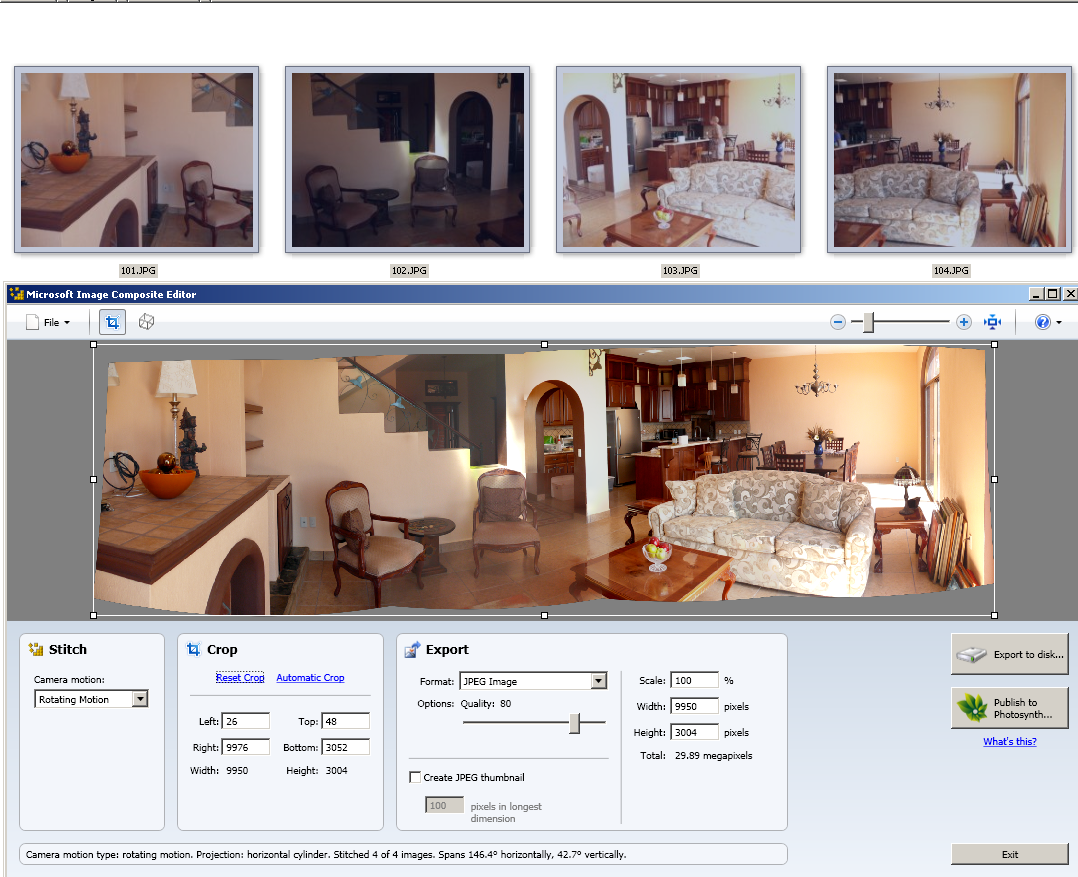
Task: Click the bottom-left crop handle
Action: tap(94, 616)
